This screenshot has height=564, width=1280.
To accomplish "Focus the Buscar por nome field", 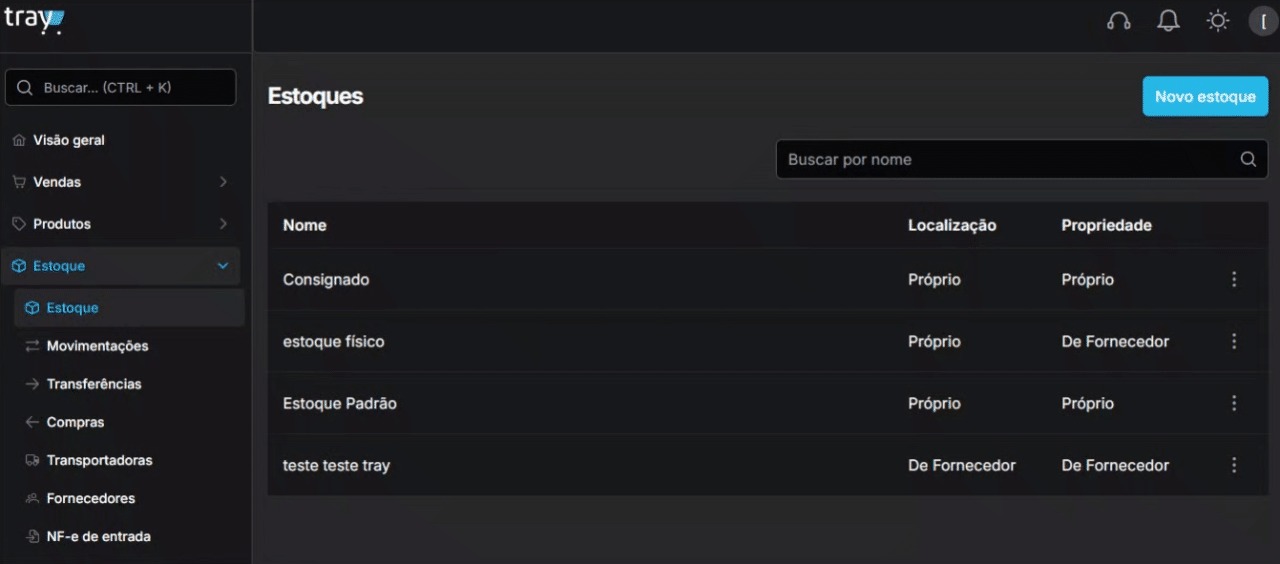I will (x=1022, y=159).
